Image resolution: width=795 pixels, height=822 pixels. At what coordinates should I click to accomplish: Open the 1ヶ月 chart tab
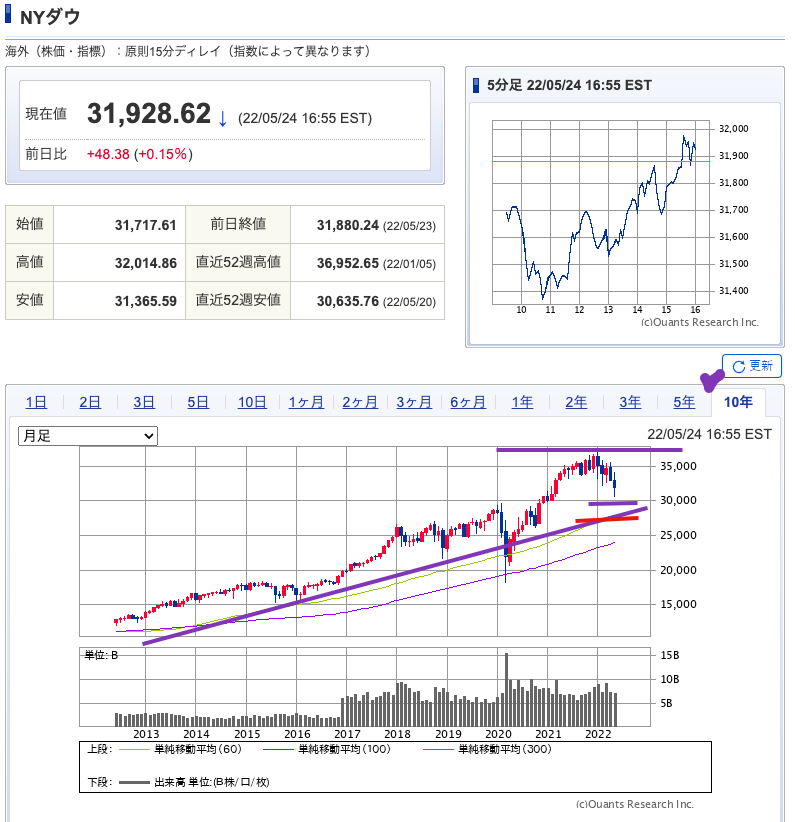306,402
